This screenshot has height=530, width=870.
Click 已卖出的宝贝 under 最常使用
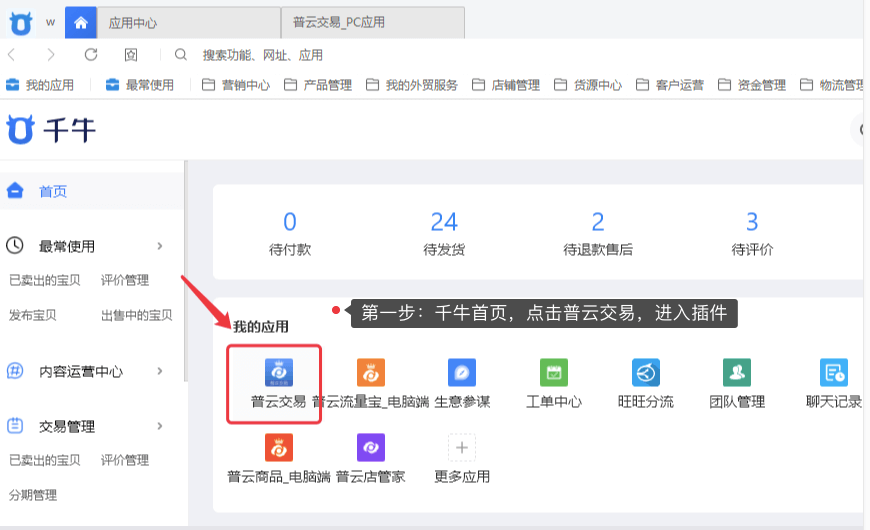44,280
